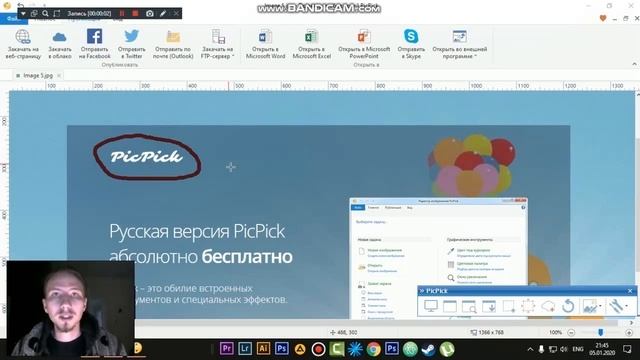Screen dimensions: 640x360
Task: Open Camtasia green icon in taskbar
Action: pyautogui.click(x=337, y=349)
